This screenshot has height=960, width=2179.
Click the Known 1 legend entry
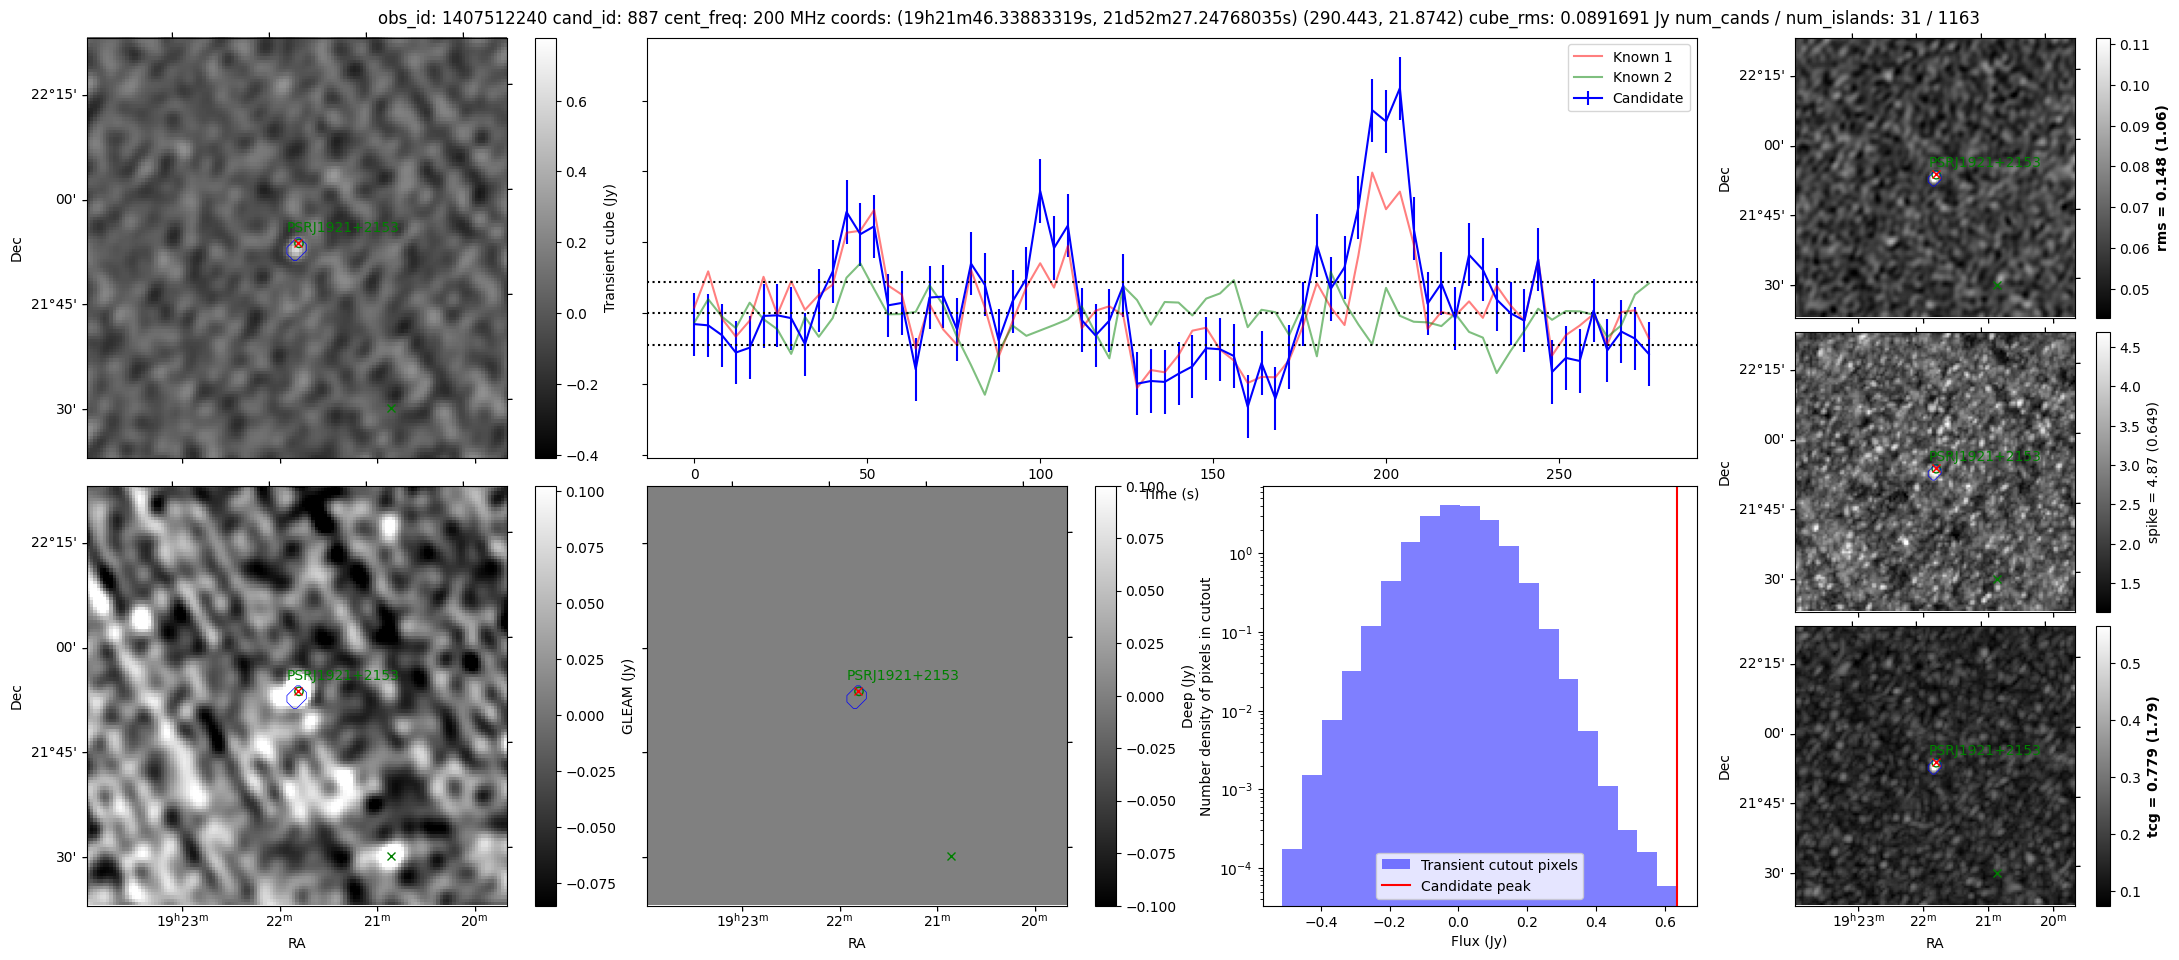(1641, 57)
